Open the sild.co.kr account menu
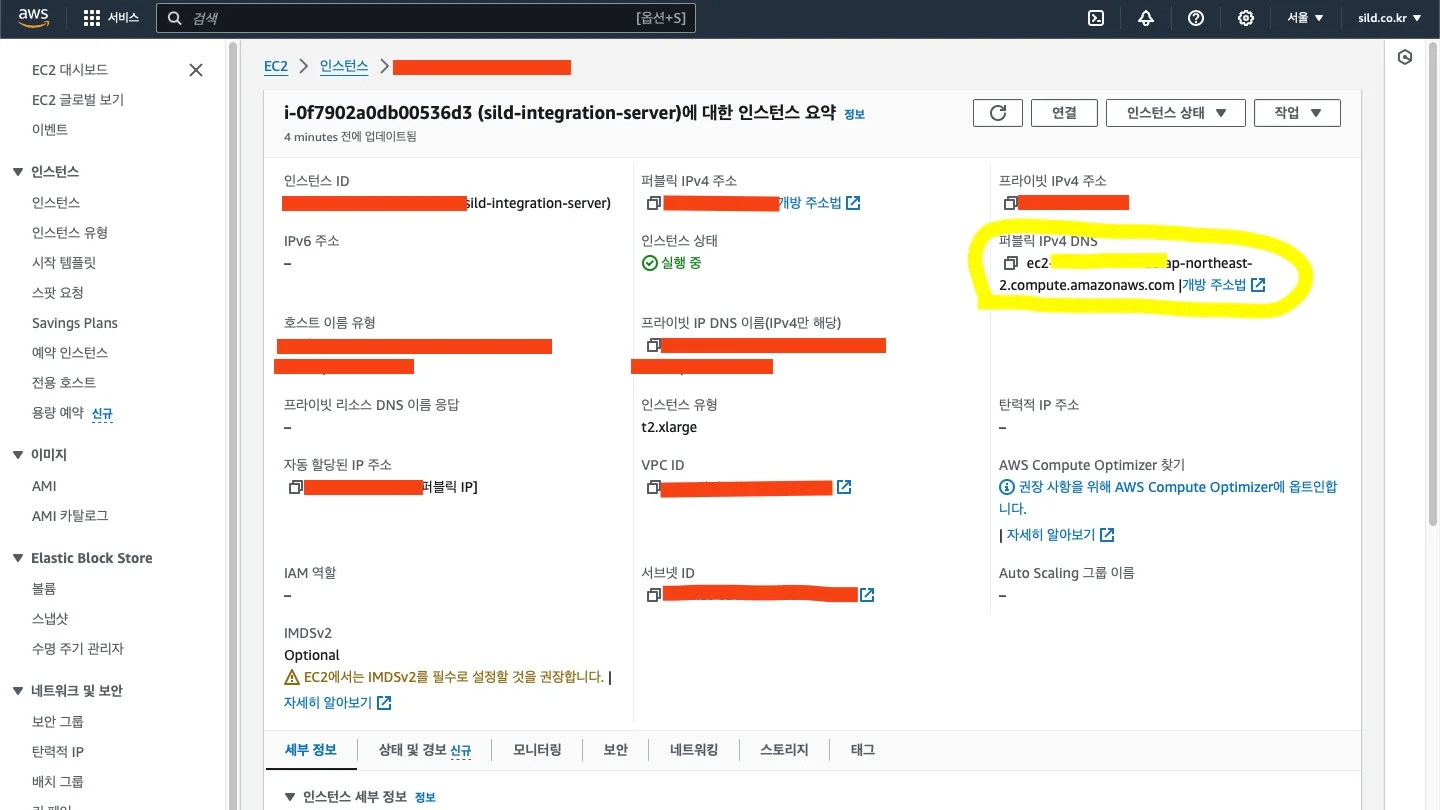1440x810 pixels. coord(1389,18)
